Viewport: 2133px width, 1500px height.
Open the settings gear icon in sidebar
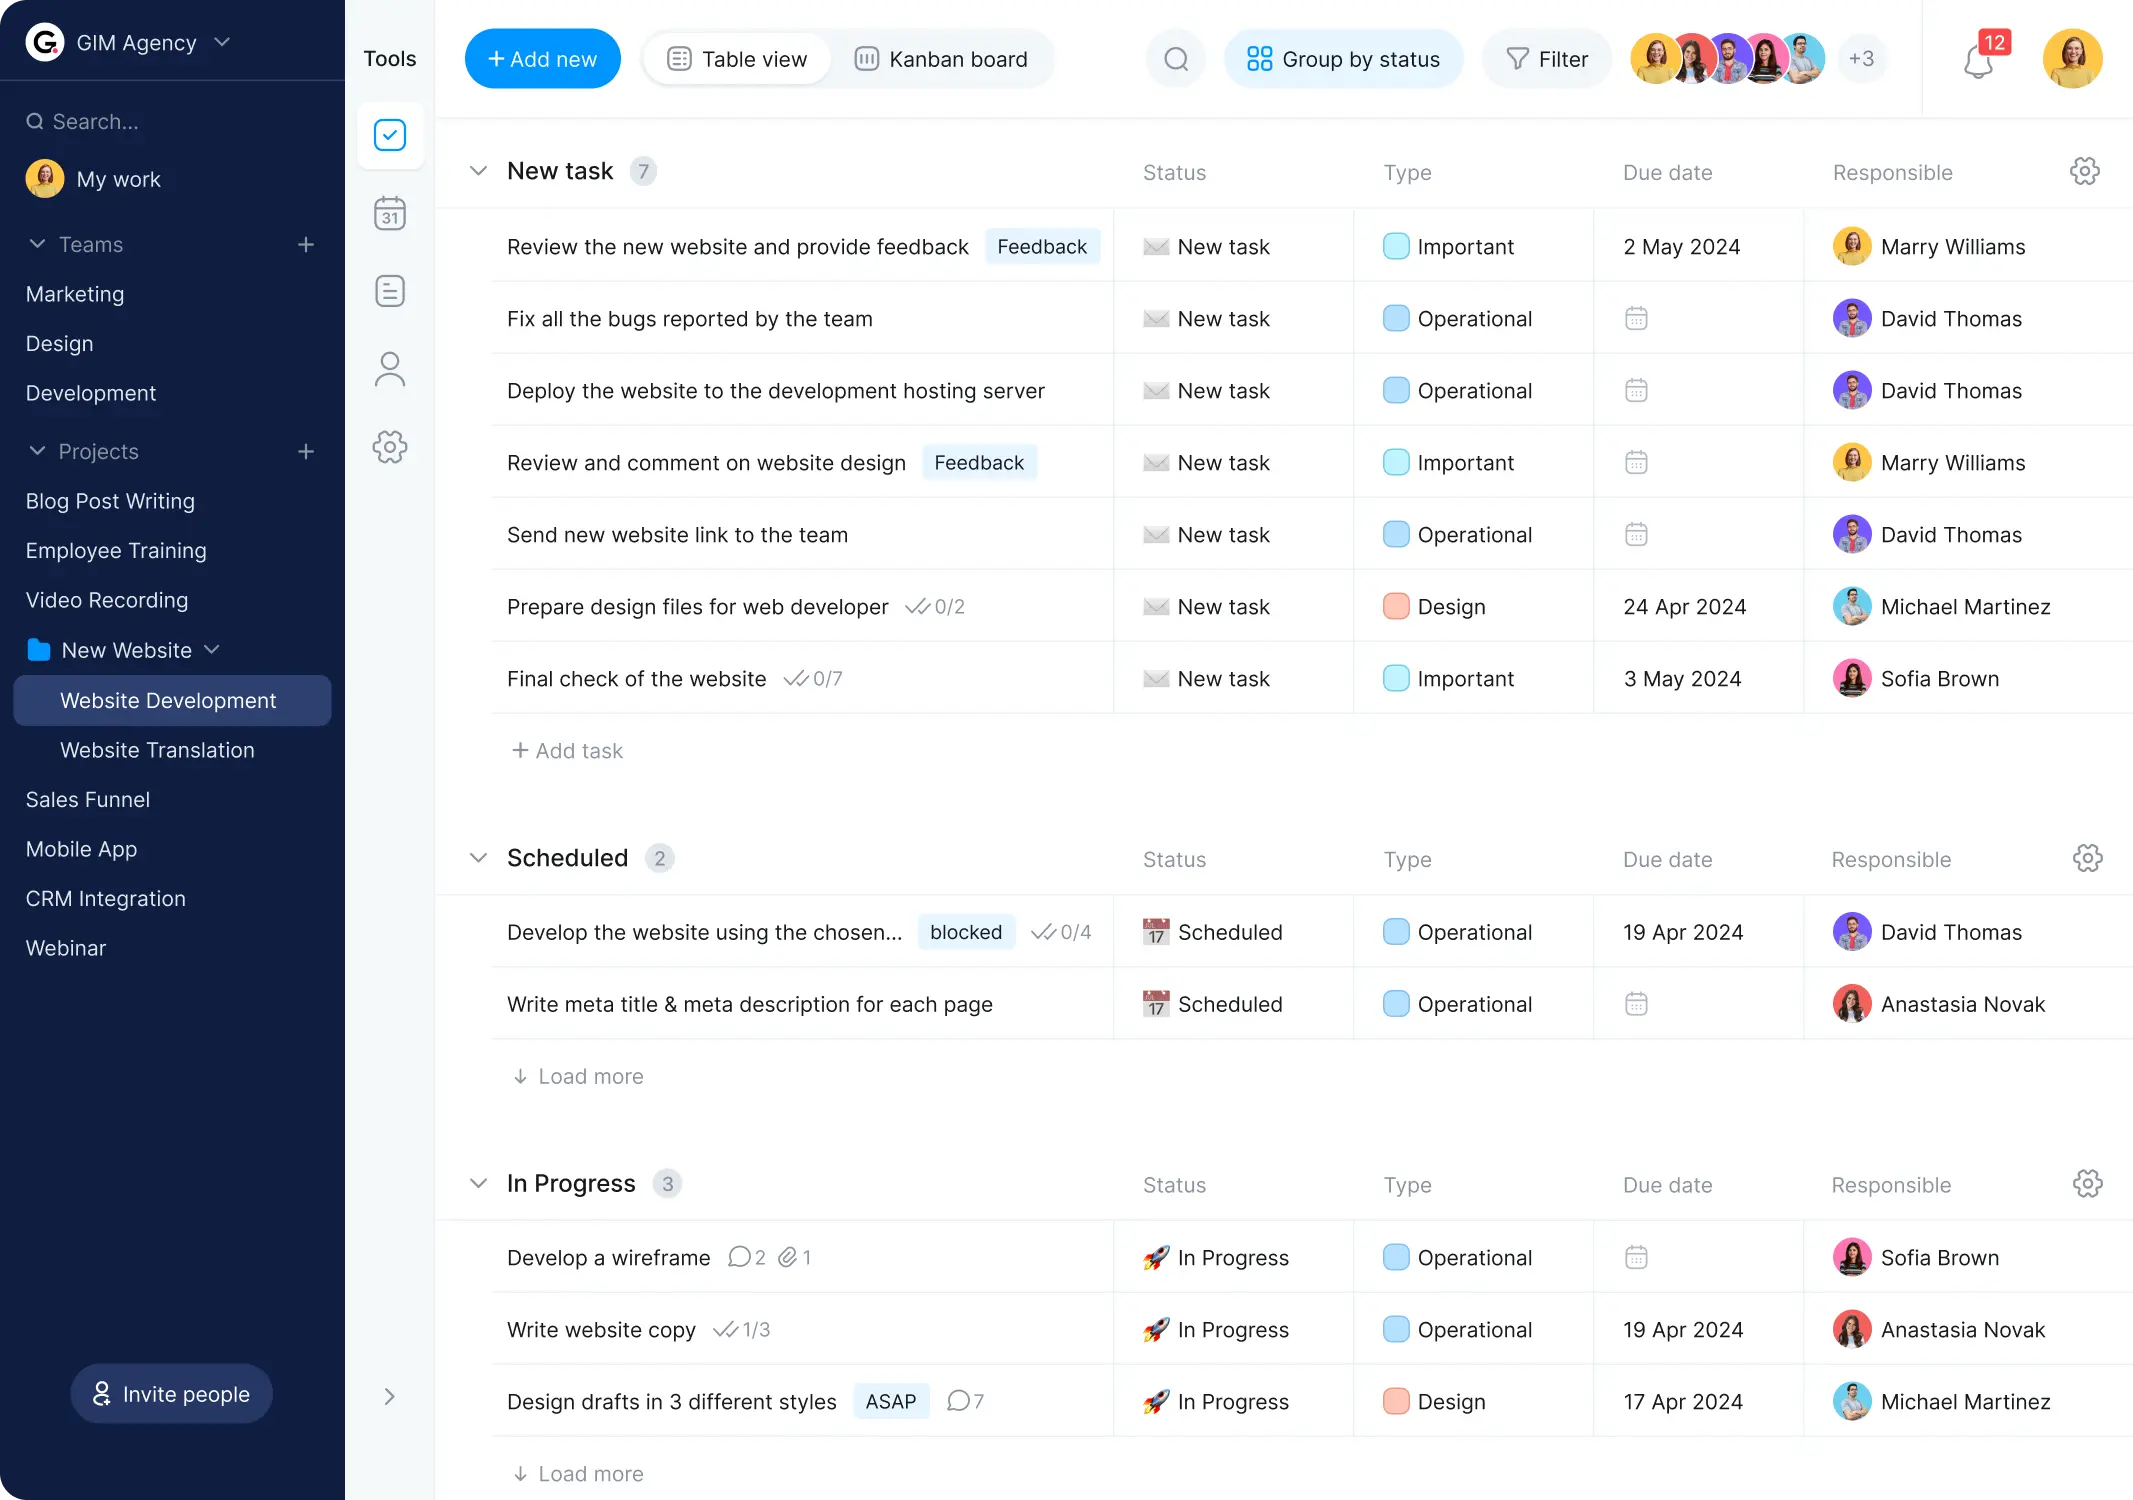[390, 446]
